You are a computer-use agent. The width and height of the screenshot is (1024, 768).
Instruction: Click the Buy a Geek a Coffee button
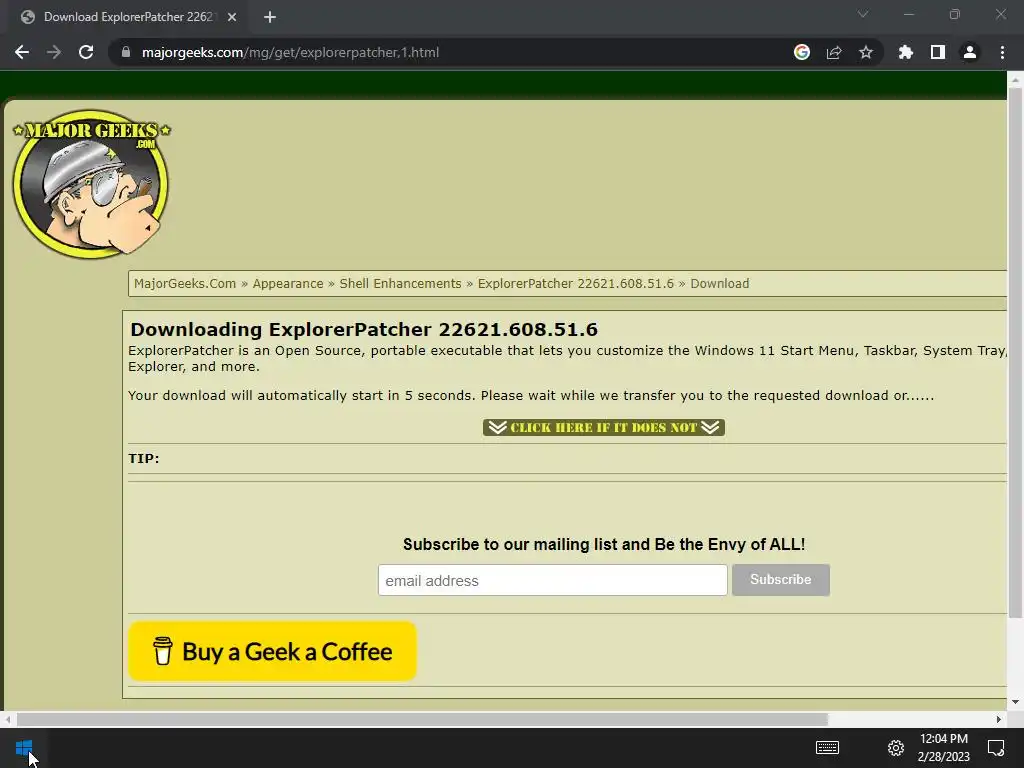pyautogui.click(x=272, y=651)
